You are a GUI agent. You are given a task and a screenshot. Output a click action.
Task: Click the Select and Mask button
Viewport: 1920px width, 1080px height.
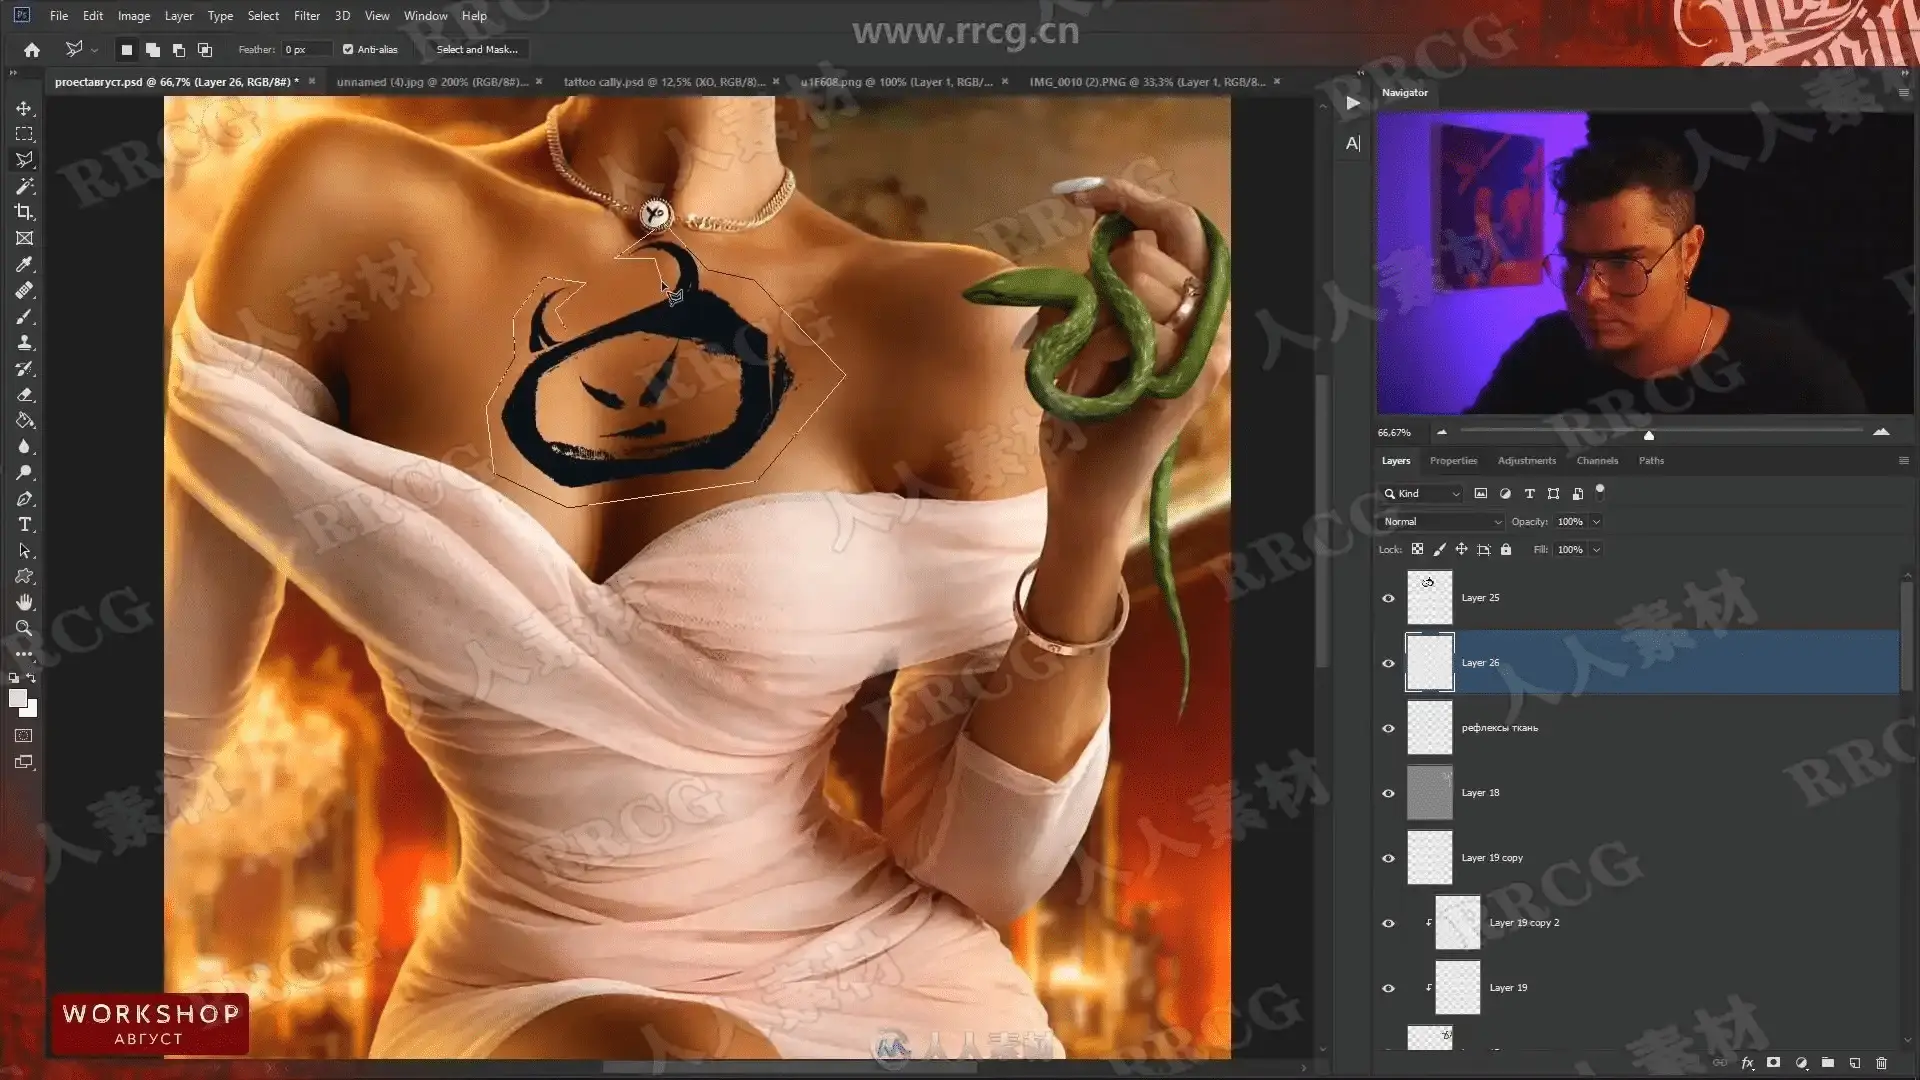pyautogui.click(x=477, y=49)
